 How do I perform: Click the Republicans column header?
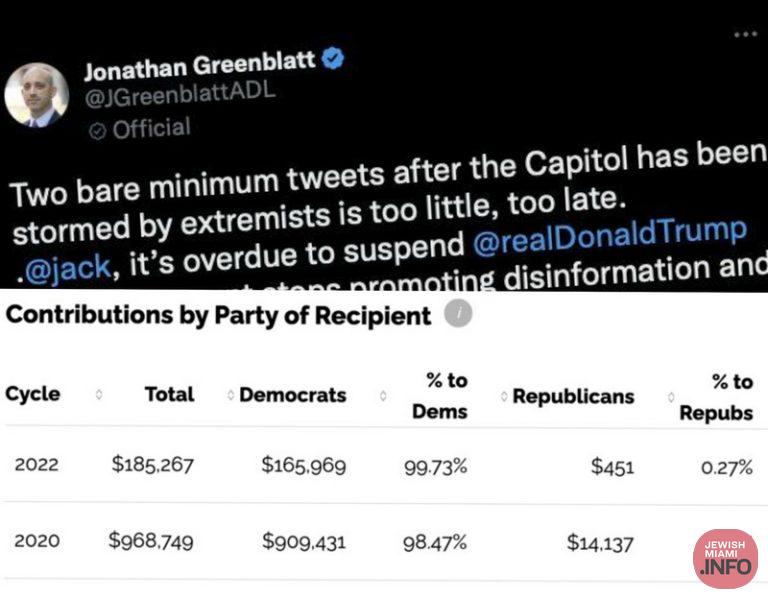click(573, 396)
